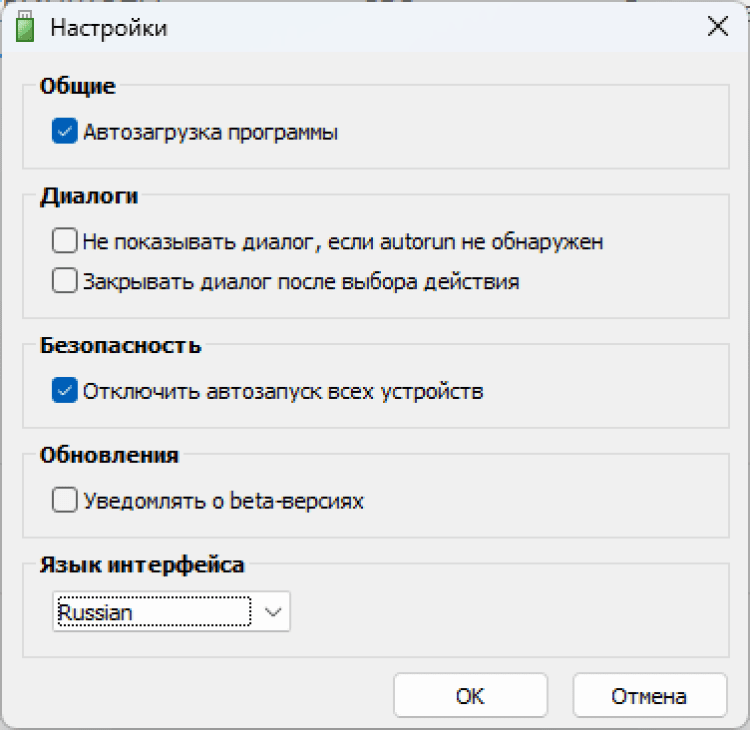Close the Настройки dialog window
This screenshot has height=730, width=750.
pos(717,27)
